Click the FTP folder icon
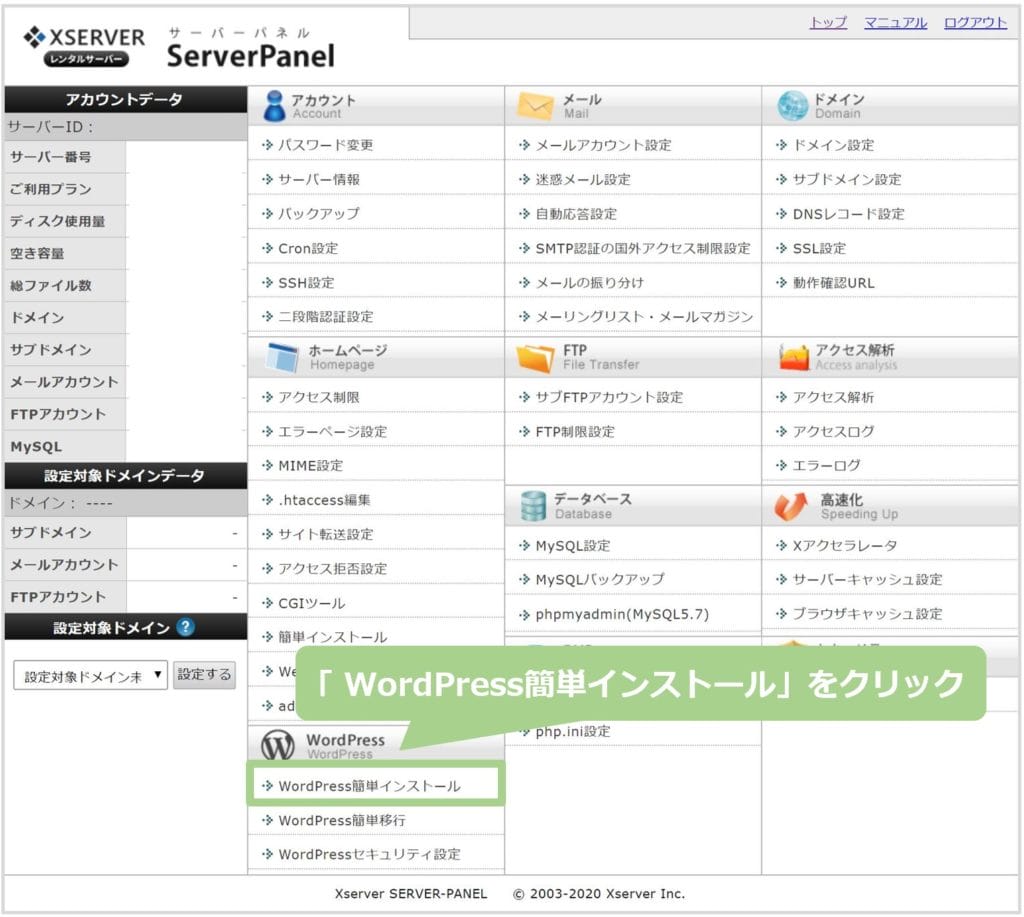This screenshot has height=917, width=1024. pos(535,357)
